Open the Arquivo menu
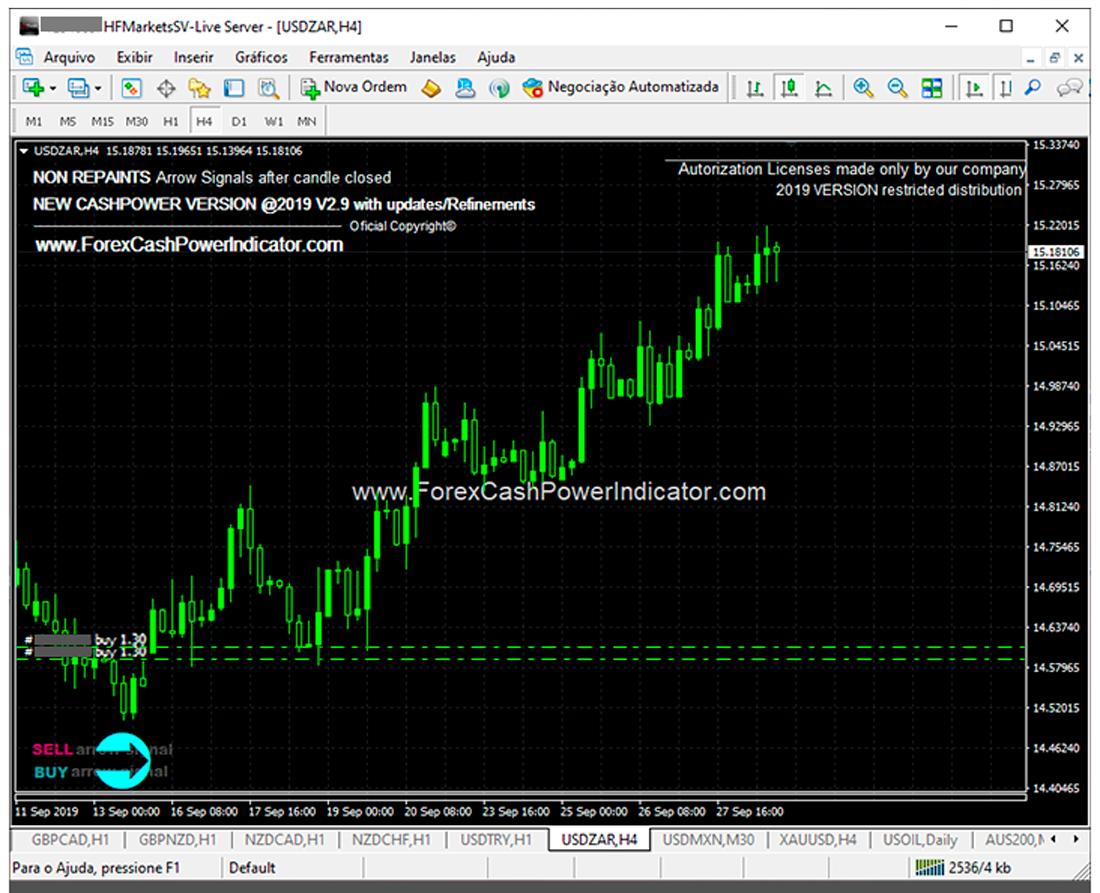This screenshot has width=1100, height=893. (x=69, y=58)
